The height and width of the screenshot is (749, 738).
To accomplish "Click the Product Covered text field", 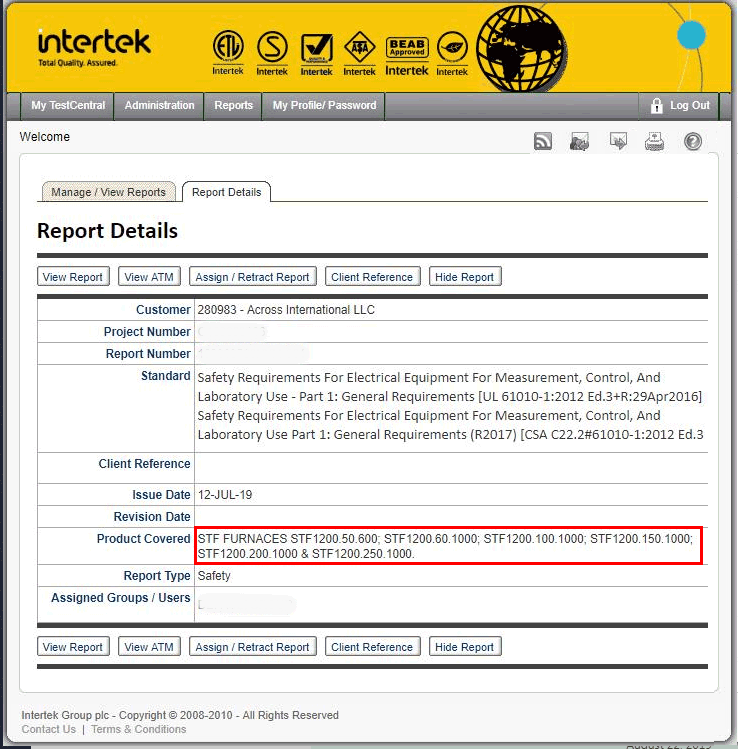I will click(x=448, y=546).
